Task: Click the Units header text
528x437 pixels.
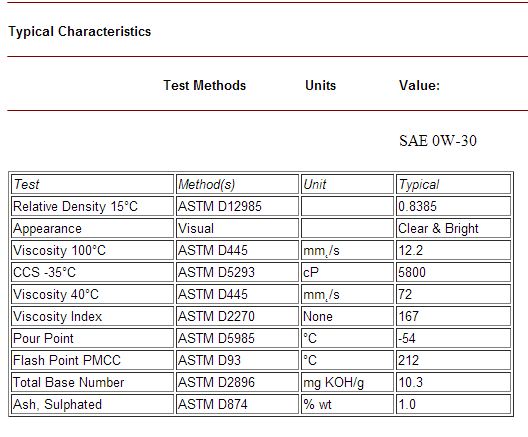Action: (x=320, y=85)
